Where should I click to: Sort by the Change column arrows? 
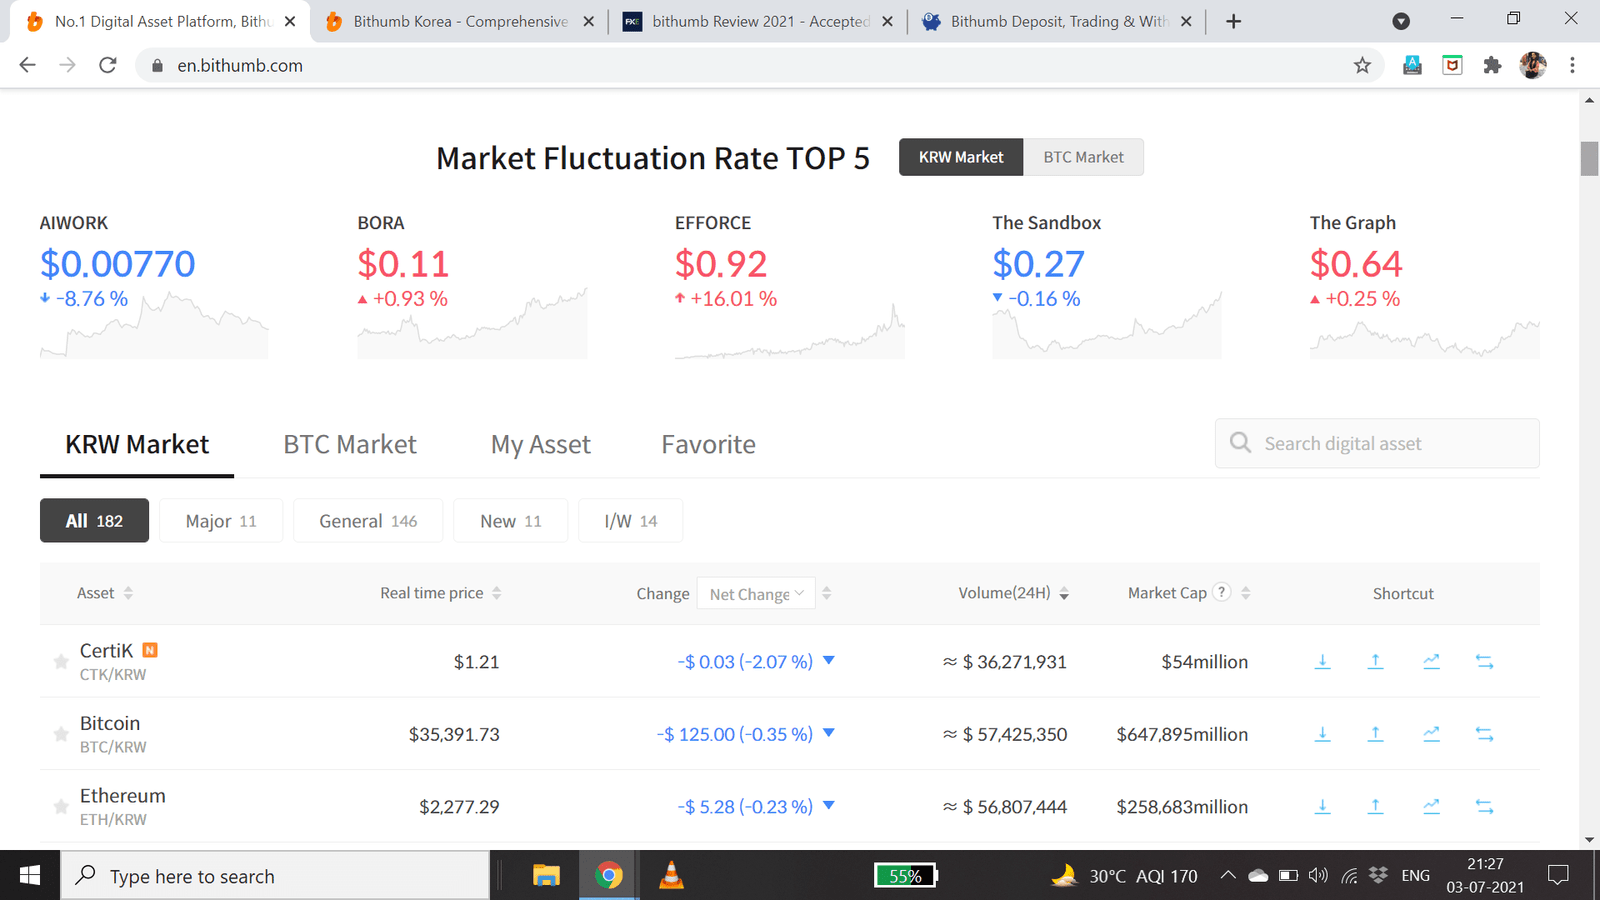(826, 593)
